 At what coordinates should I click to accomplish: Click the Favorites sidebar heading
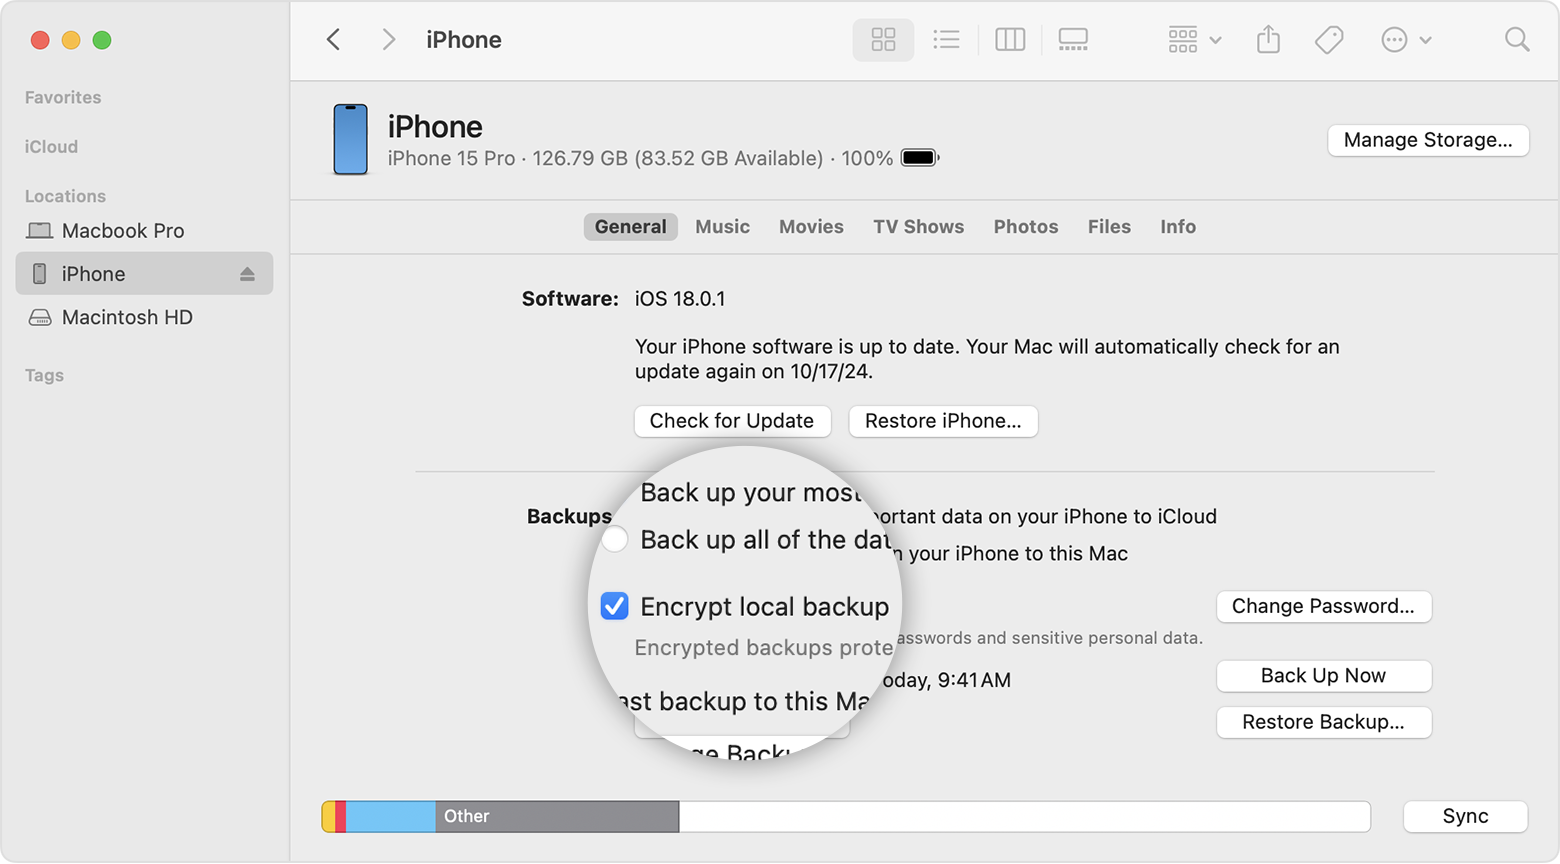(63, 98)
